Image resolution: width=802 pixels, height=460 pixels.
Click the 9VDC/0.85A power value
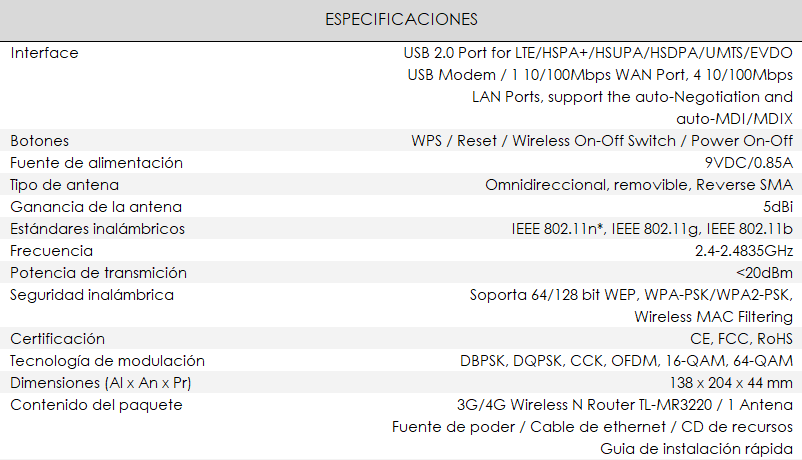pos(749,163)
